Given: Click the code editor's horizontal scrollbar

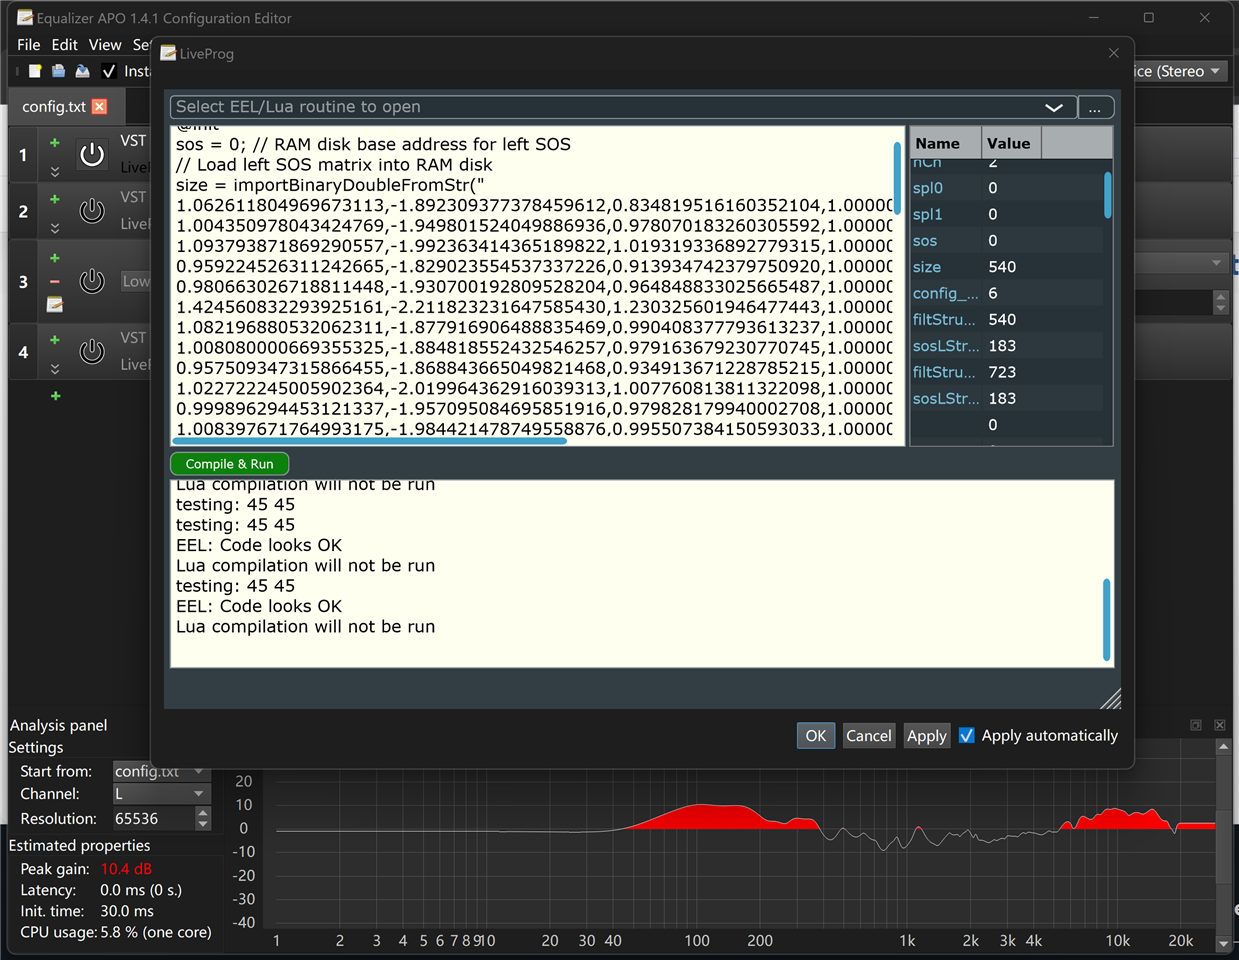Looking at the screenshot, I should coord(370,440).
